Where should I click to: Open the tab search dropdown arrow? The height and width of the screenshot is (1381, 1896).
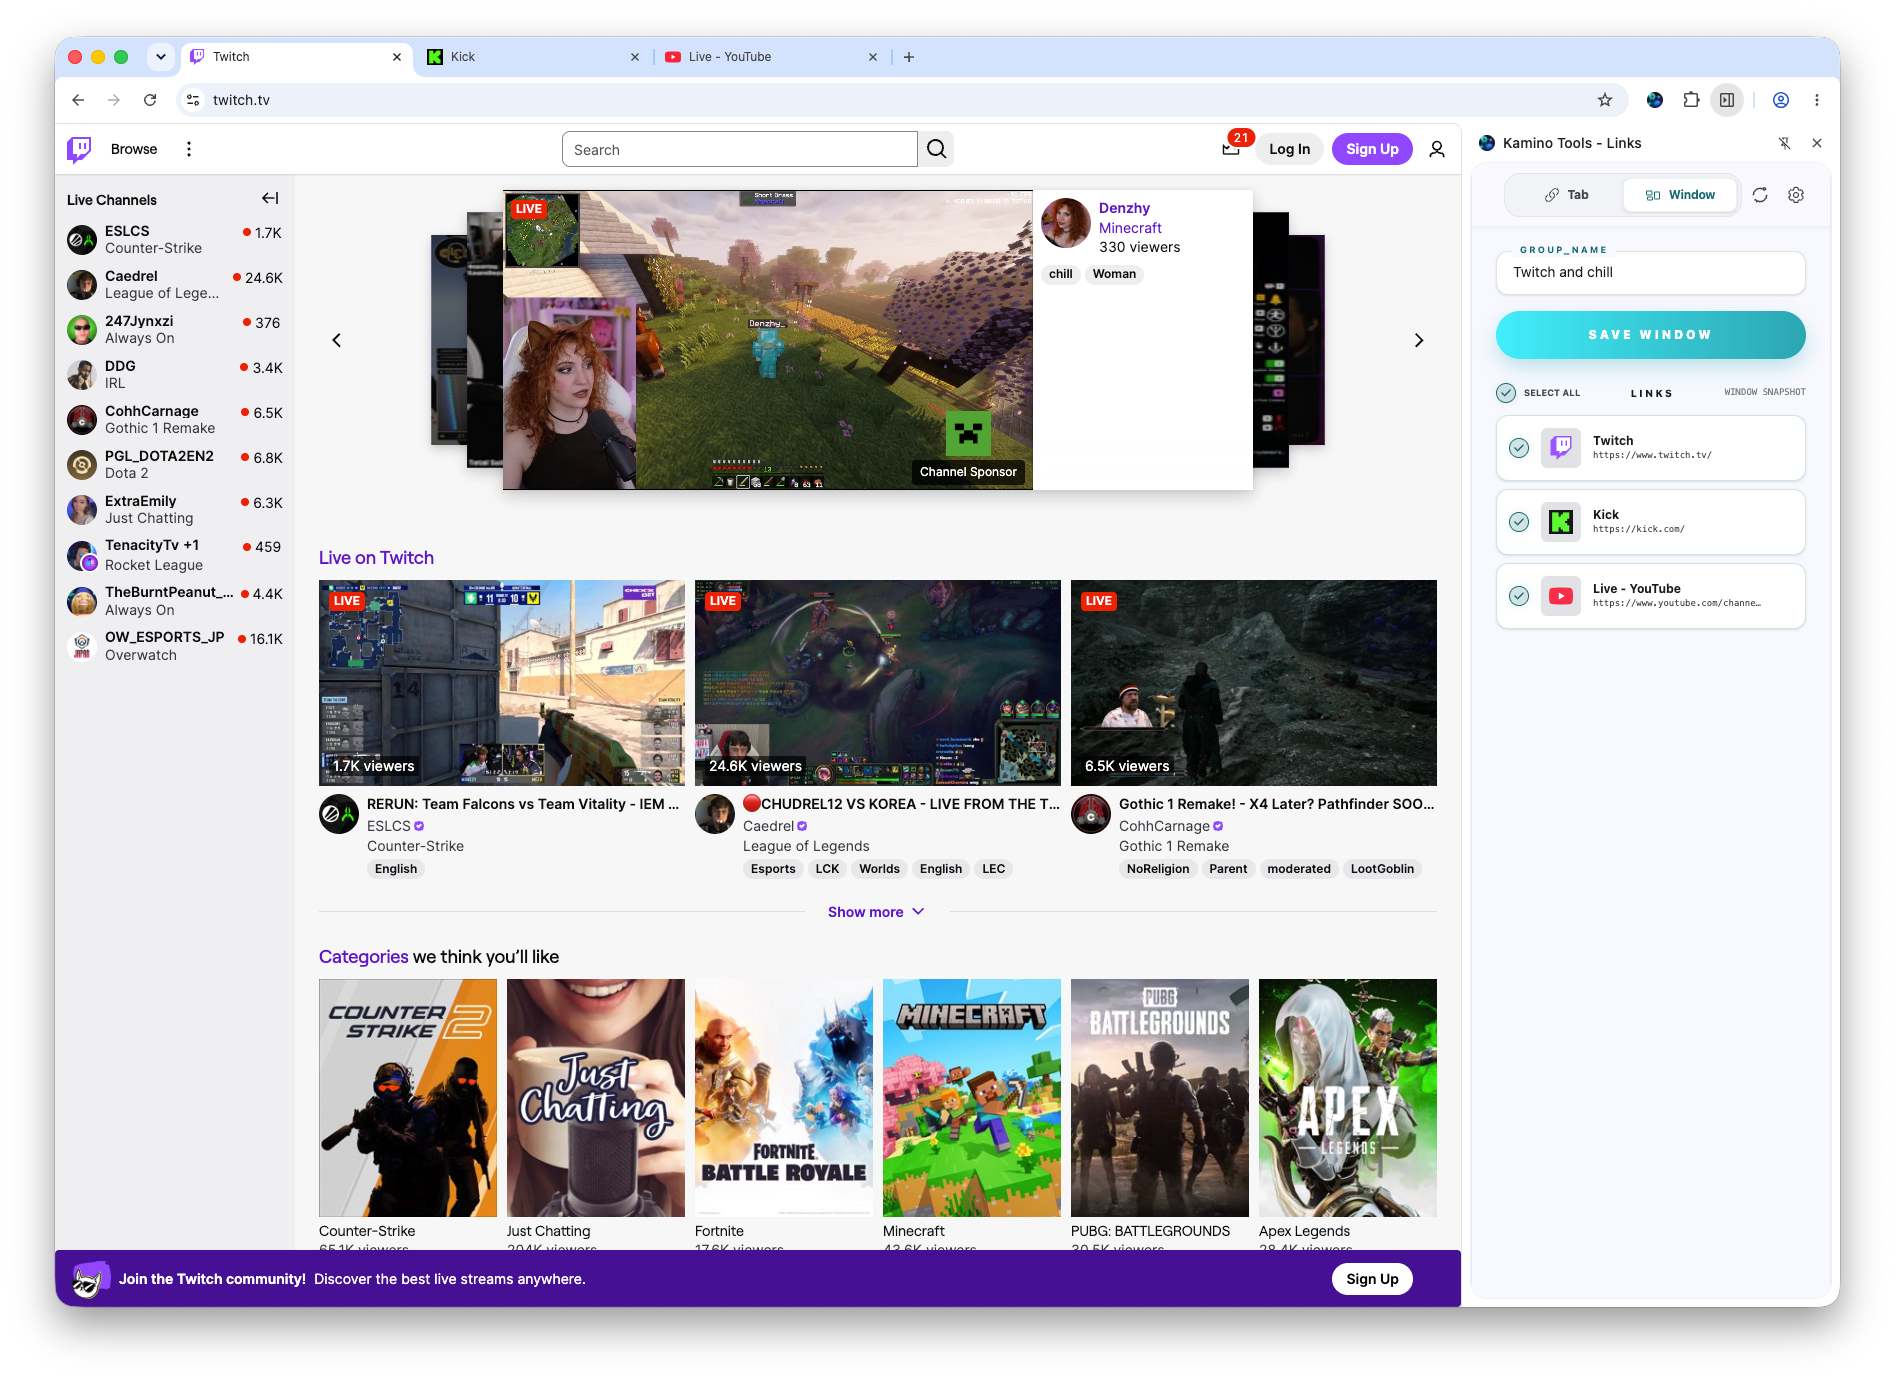click(161, 57)
